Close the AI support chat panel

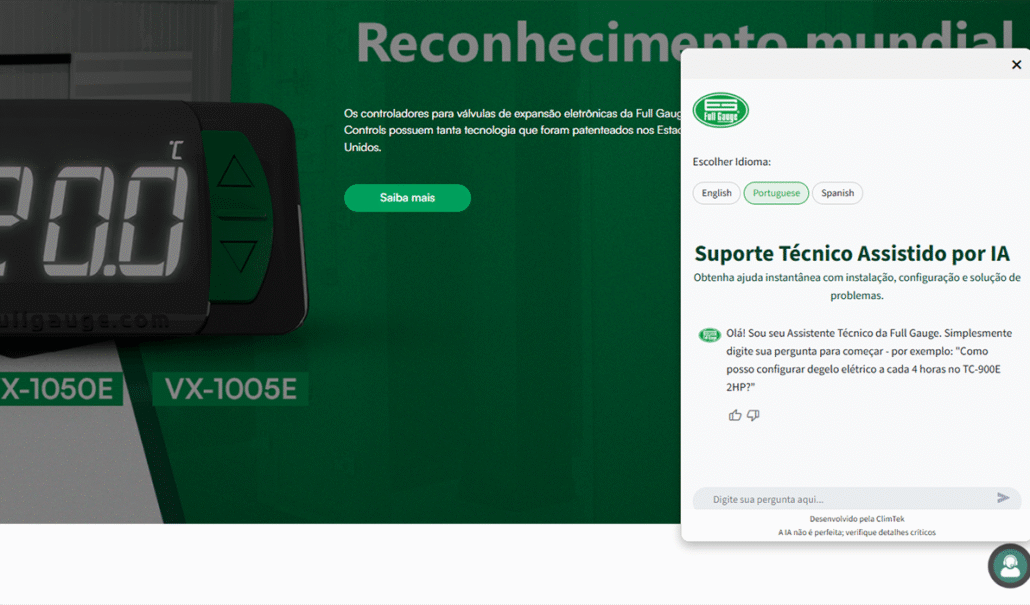pyautogui.click(x=1016, y=64)
